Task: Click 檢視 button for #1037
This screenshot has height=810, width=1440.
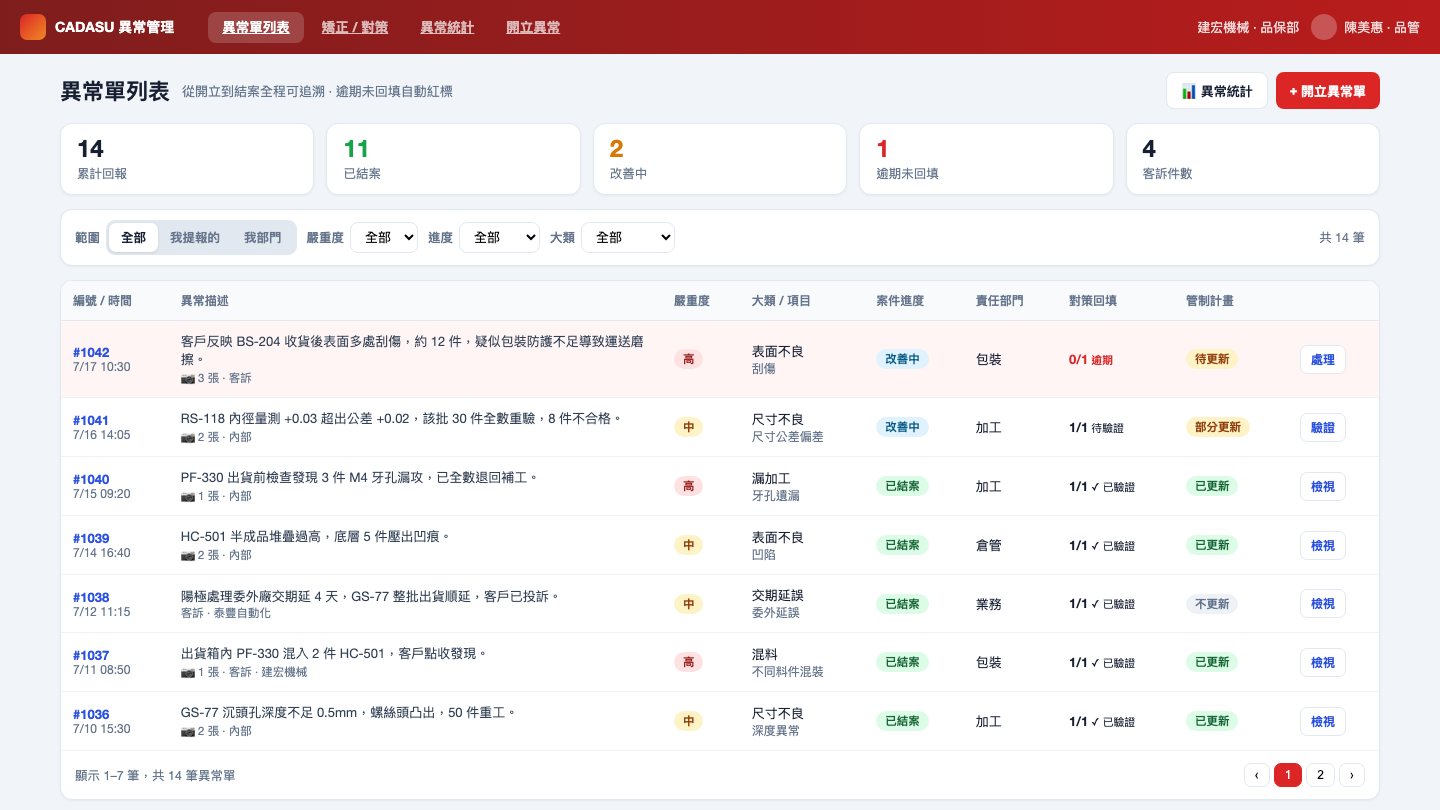Action: (x=1323, y=662)
